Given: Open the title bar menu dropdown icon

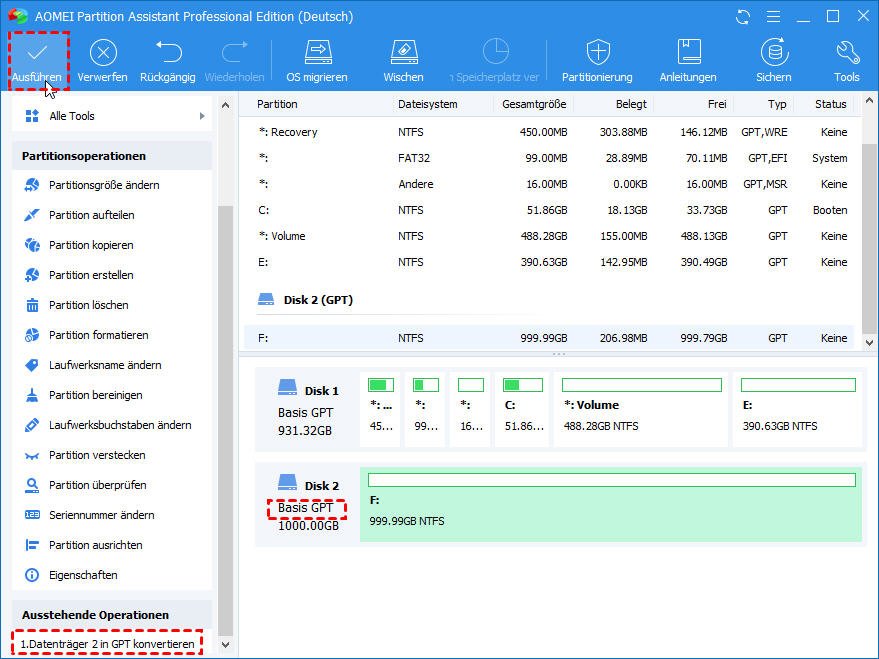Looking at the screenshot, I should click(771, 17).
